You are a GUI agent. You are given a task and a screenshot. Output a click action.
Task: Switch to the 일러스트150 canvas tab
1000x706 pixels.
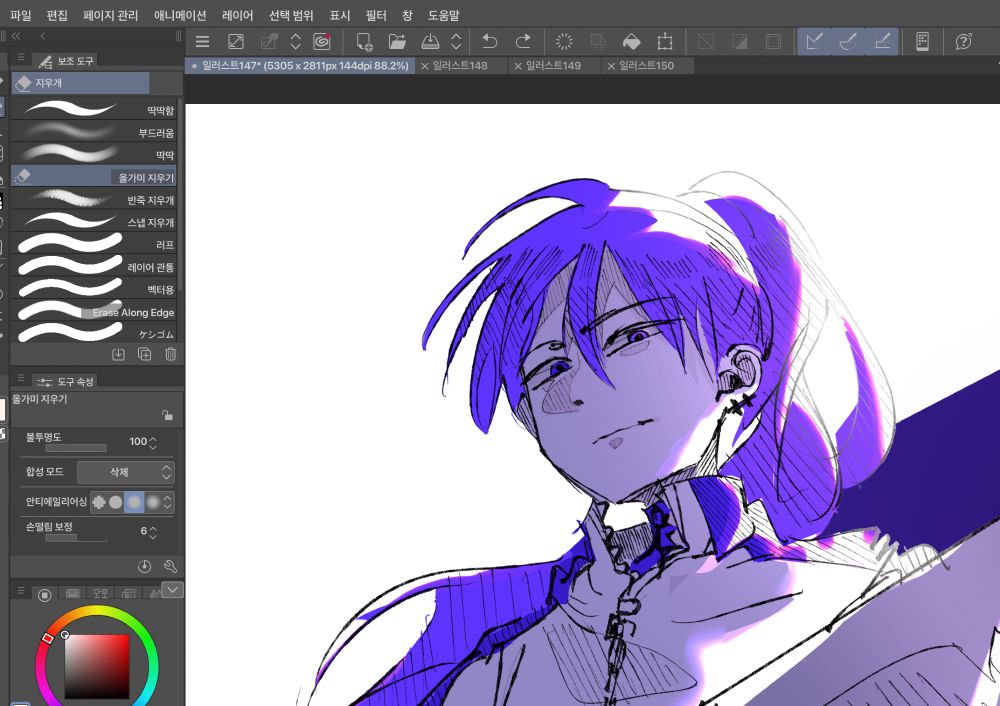click(x=646, y=65)
